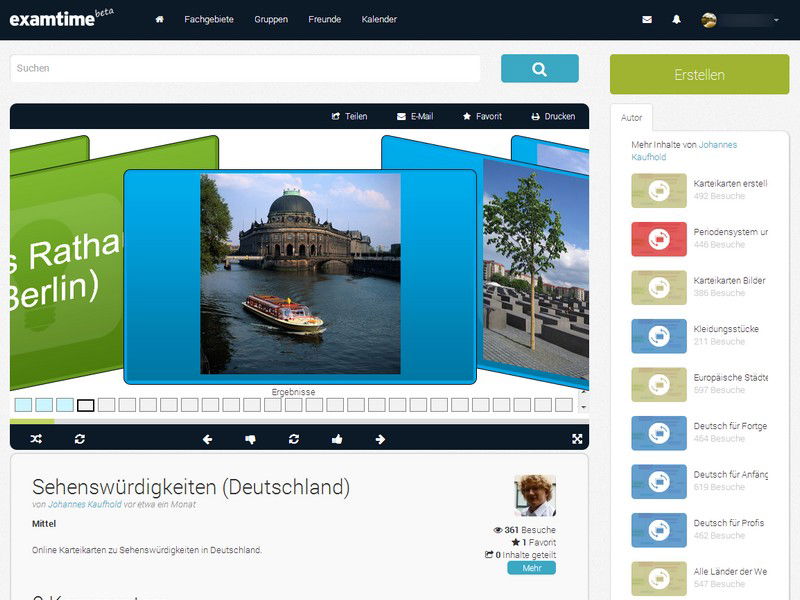Go to the previous card arrow
This screenshot has height=600, width=800.
click(207, 439)
